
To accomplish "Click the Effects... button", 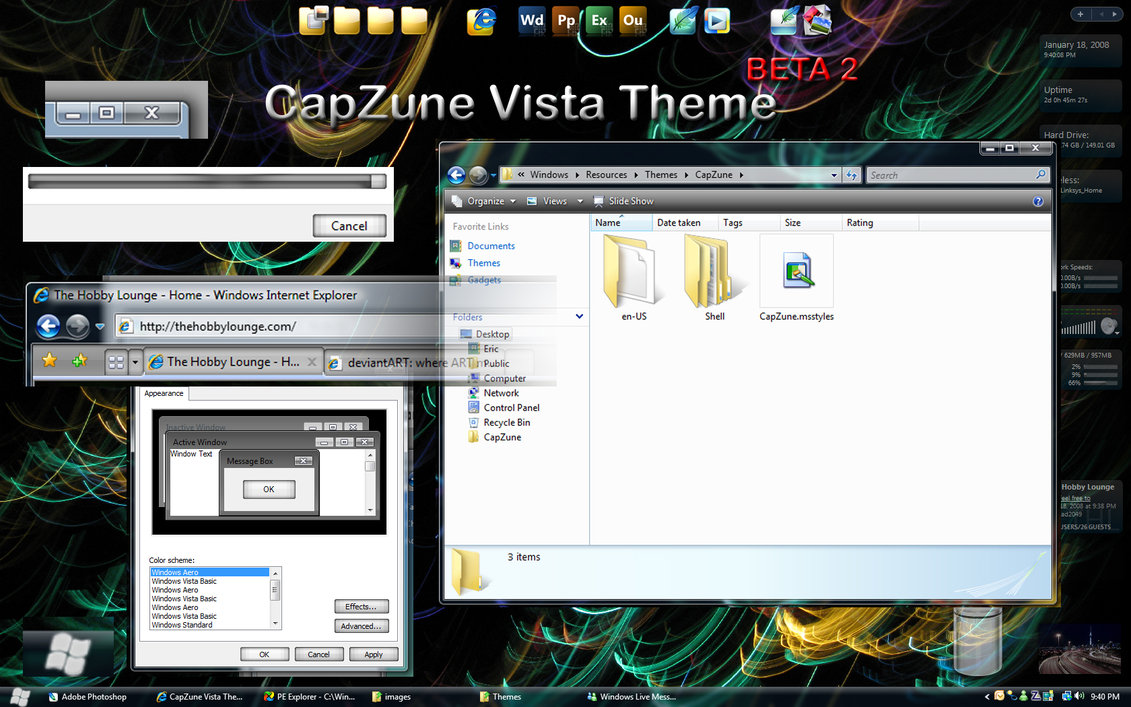I will 361,606.
